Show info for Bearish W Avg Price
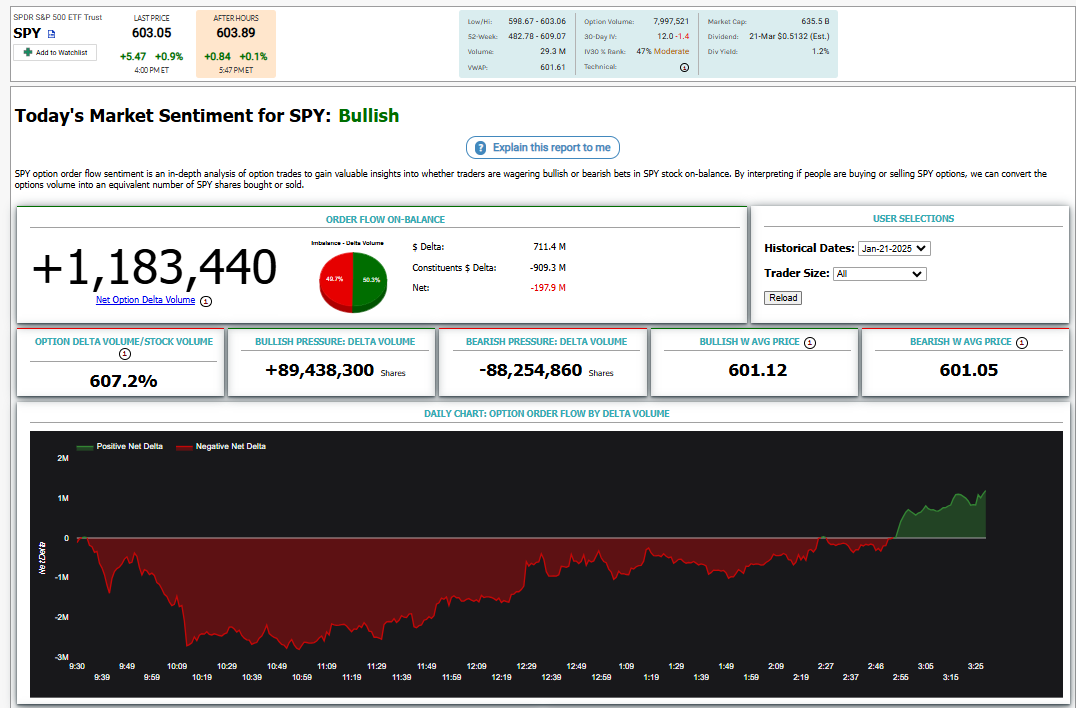 (1022, 342)
